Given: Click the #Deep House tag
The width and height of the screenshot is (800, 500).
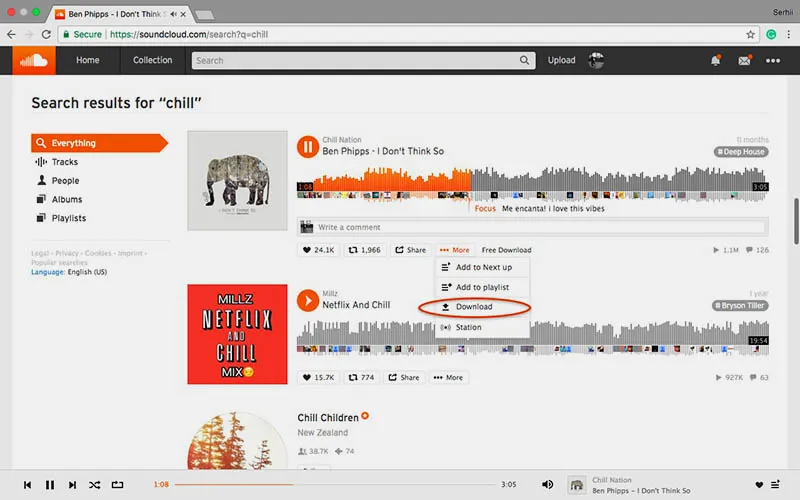Looking at the screenshot, I should 741,152.
